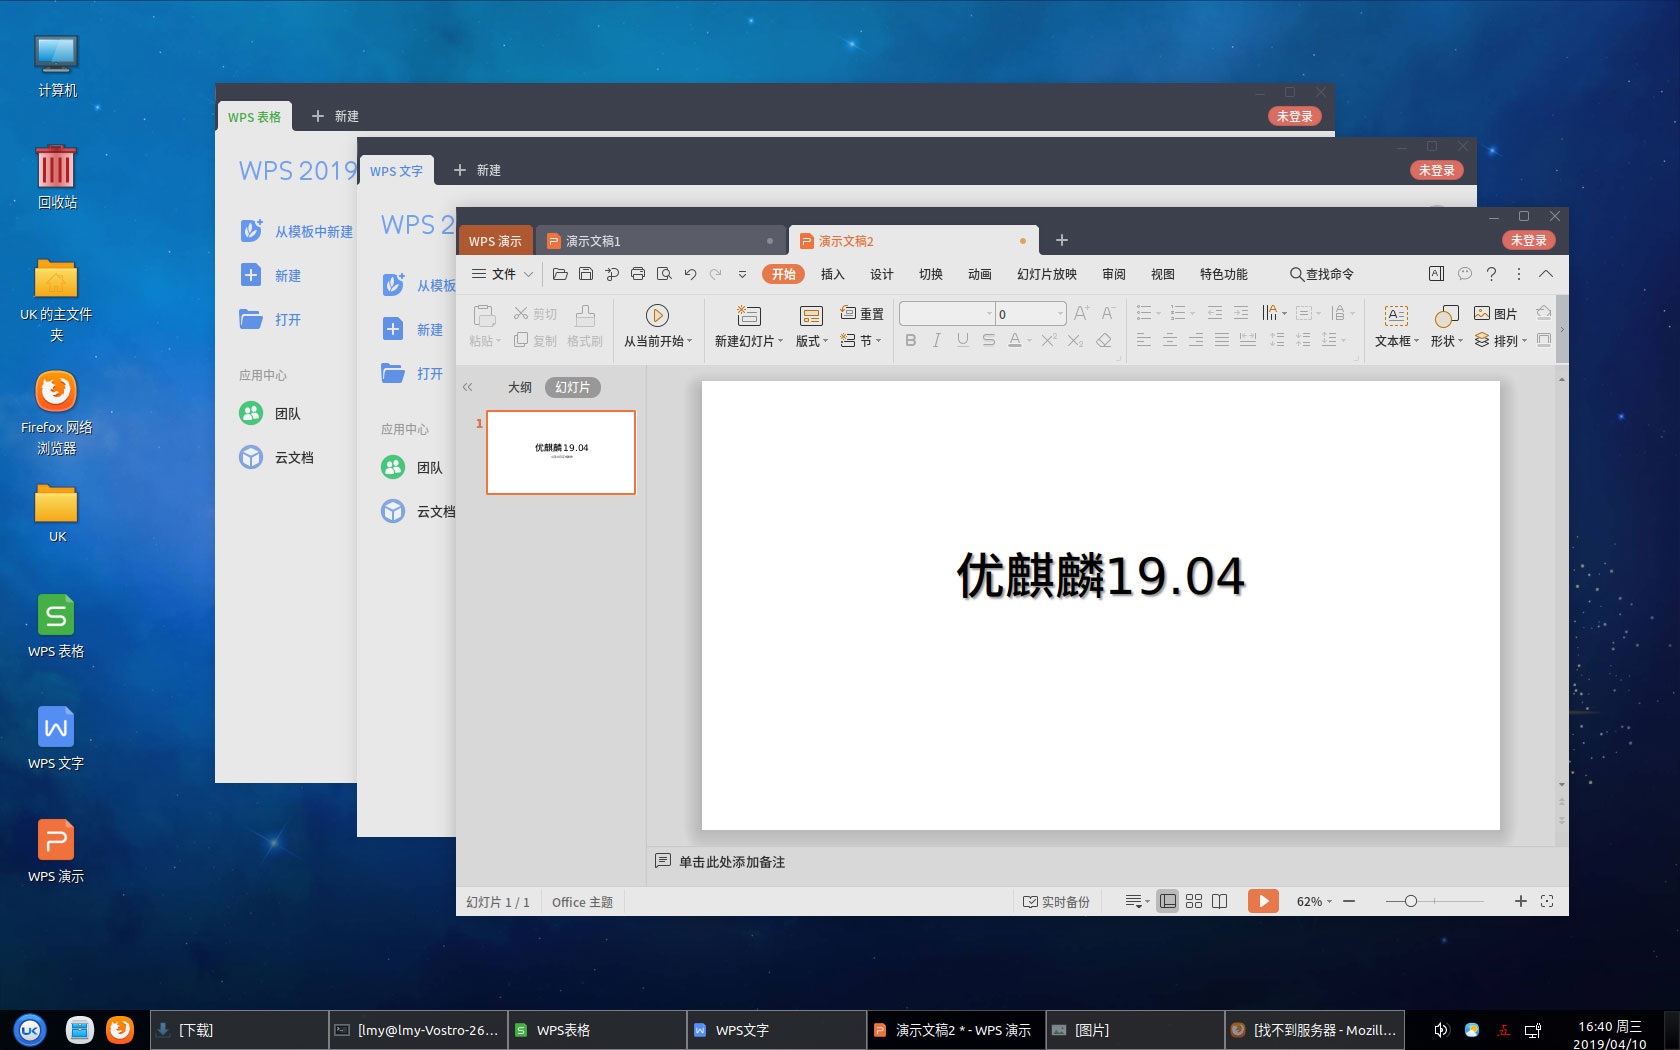1680x1050 pixels.
Task: Click the 格式刷 format painter icon
Action: tap(584, 325)
